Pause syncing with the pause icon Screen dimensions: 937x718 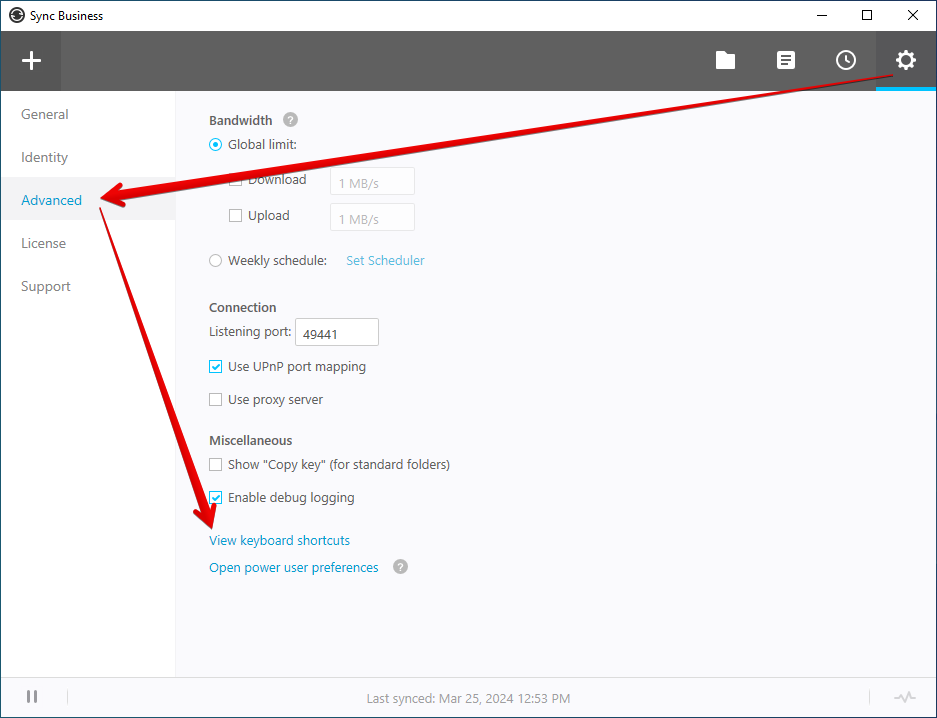click(x=31, y=697)
